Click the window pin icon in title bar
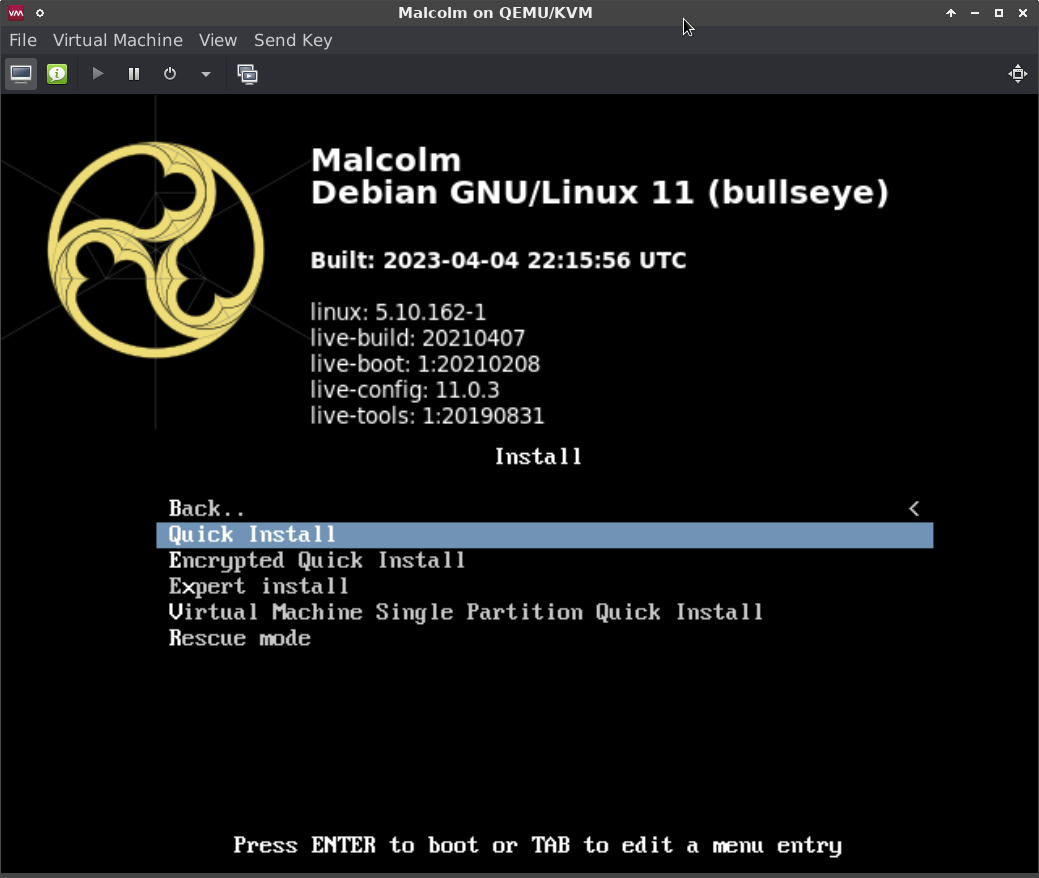This screenshot has width=1039, height=878. (40, 13)
